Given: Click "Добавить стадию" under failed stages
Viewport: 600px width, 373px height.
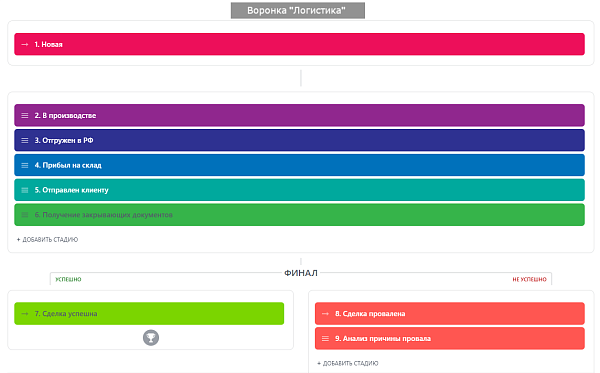Looking at the screenshot, I should tap(348, 363).
